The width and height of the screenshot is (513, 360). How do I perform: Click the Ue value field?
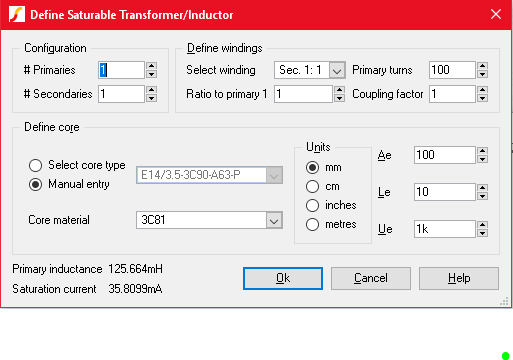tap(445, 229)
